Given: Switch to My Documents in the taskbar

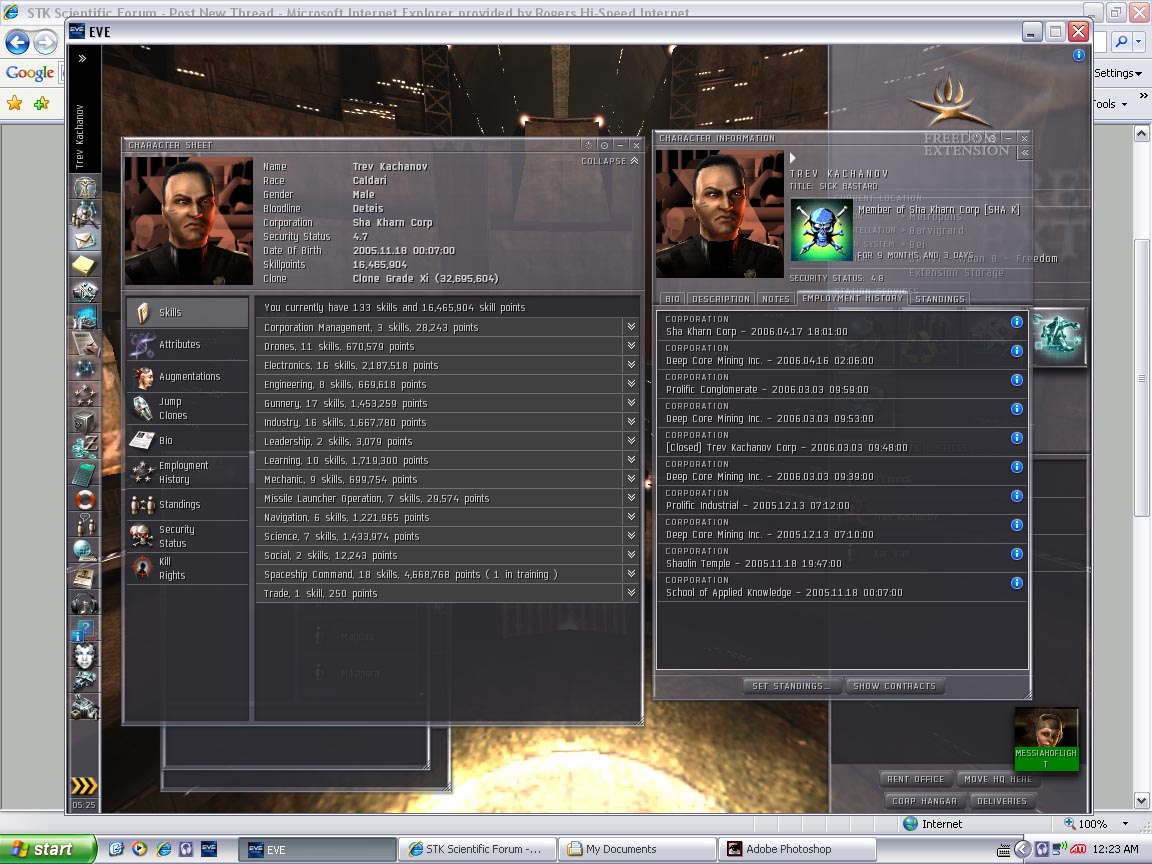Looking at the screenshot, I should point(636,849).
